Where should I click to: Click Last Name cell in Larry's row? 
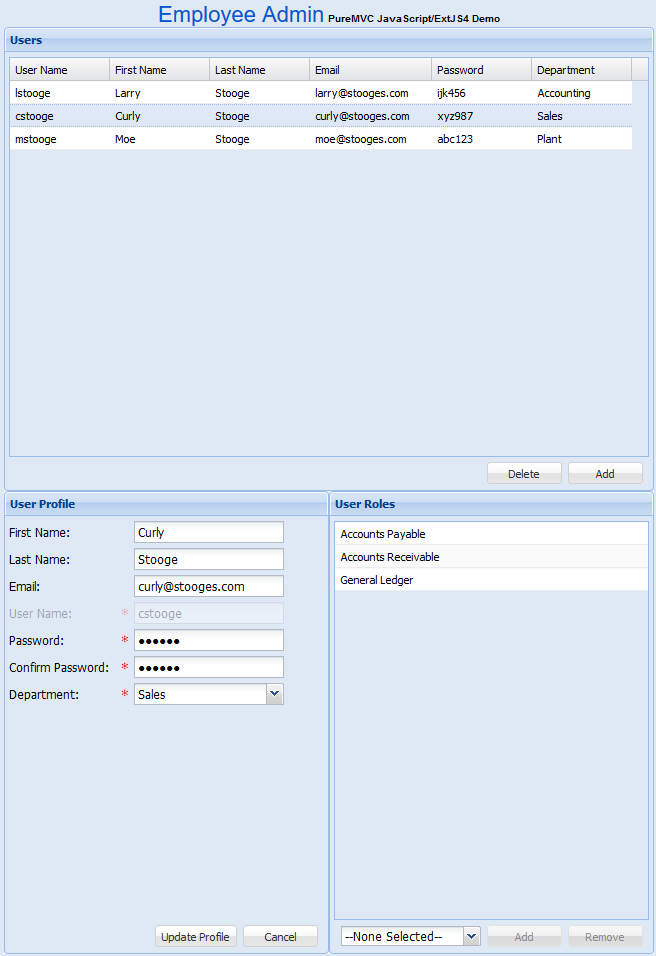pos(259,93)
